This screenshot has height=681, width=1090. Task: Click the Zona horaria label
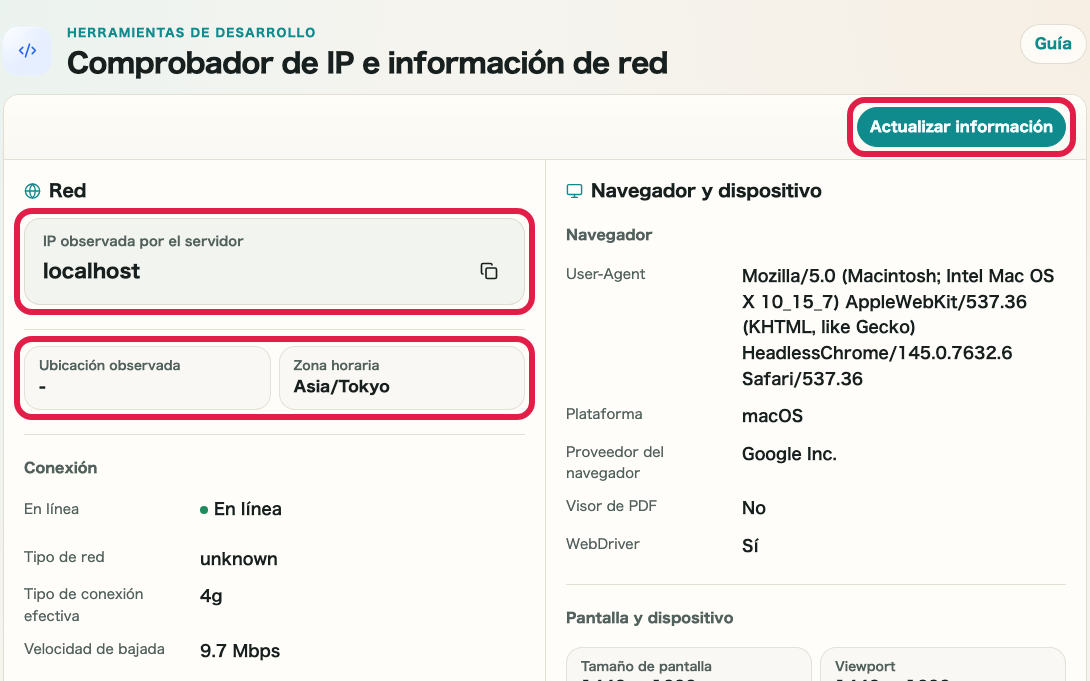336,366
